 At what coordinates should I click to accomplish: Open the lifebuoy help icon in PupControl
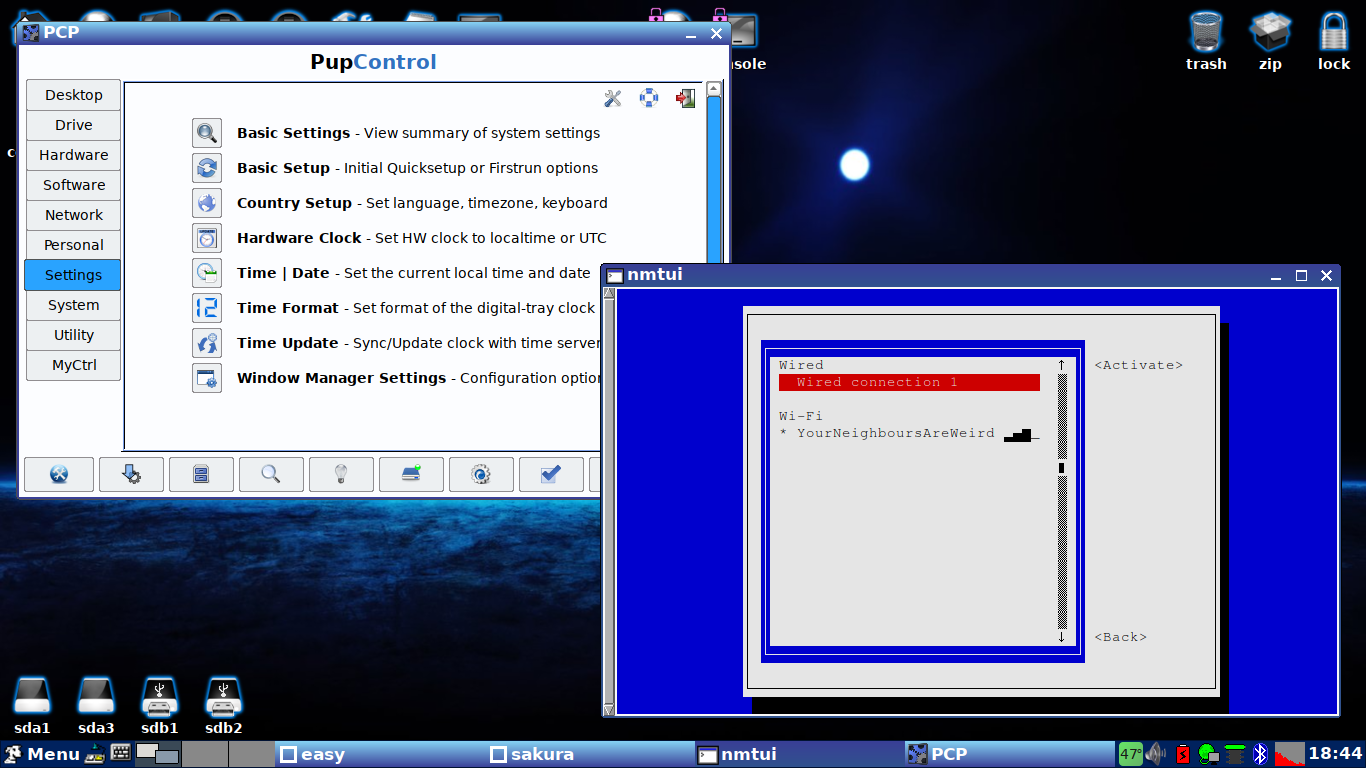pyautogui.click(x=649, y=98)
